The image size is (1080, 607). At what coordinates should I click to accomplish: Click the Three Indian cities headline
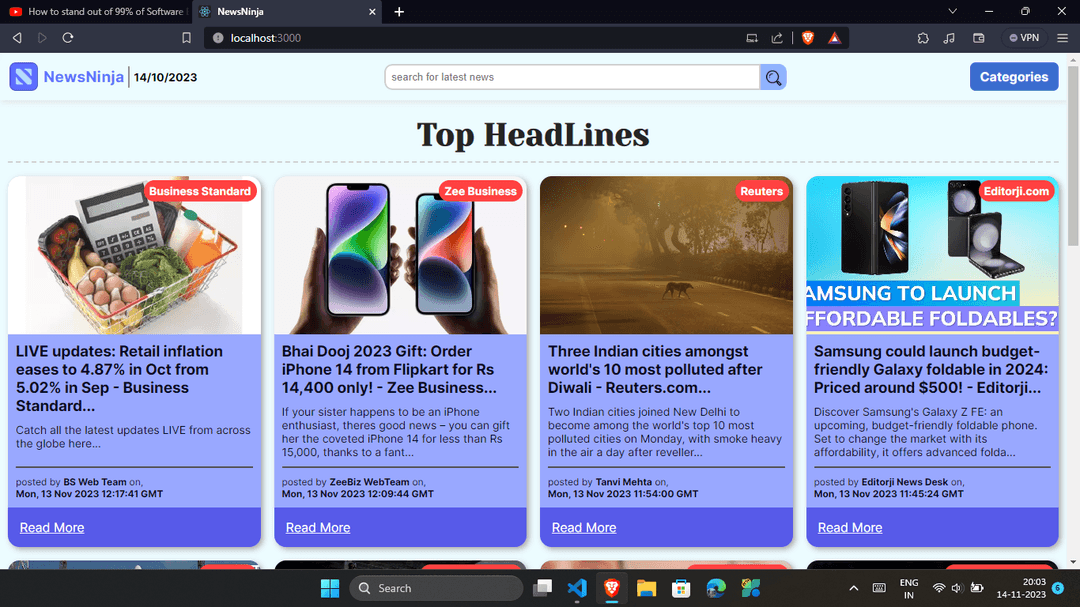click(x=654, y=369)
